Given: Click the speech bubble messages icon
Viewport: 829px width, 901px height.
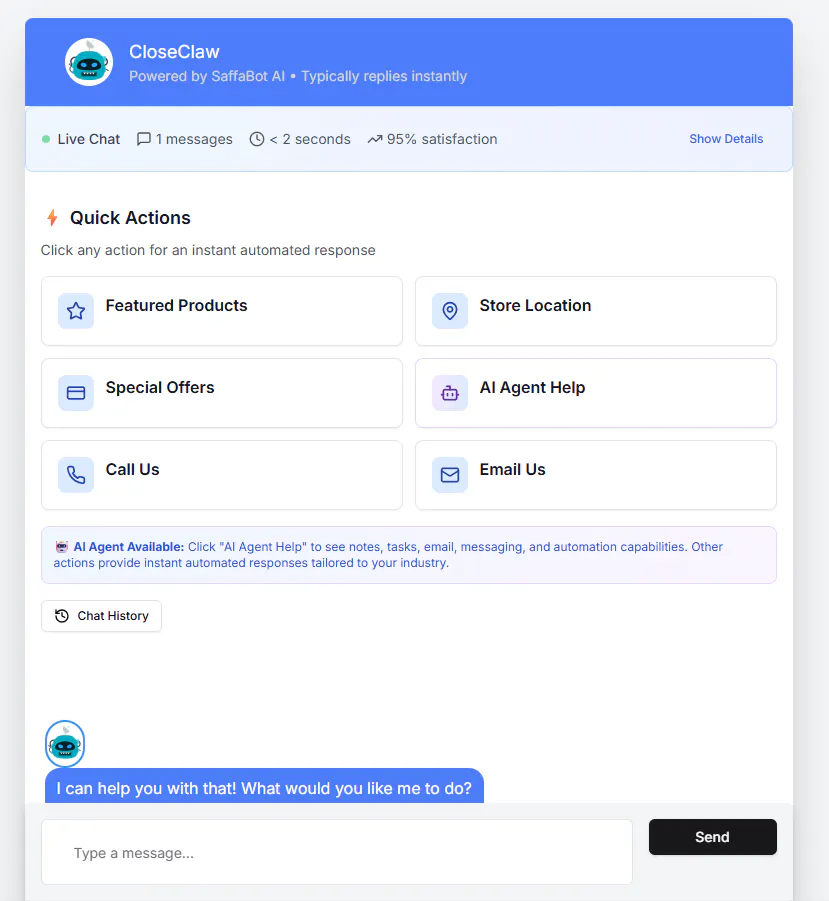Looking at the screenshot, I should (144, 139).
